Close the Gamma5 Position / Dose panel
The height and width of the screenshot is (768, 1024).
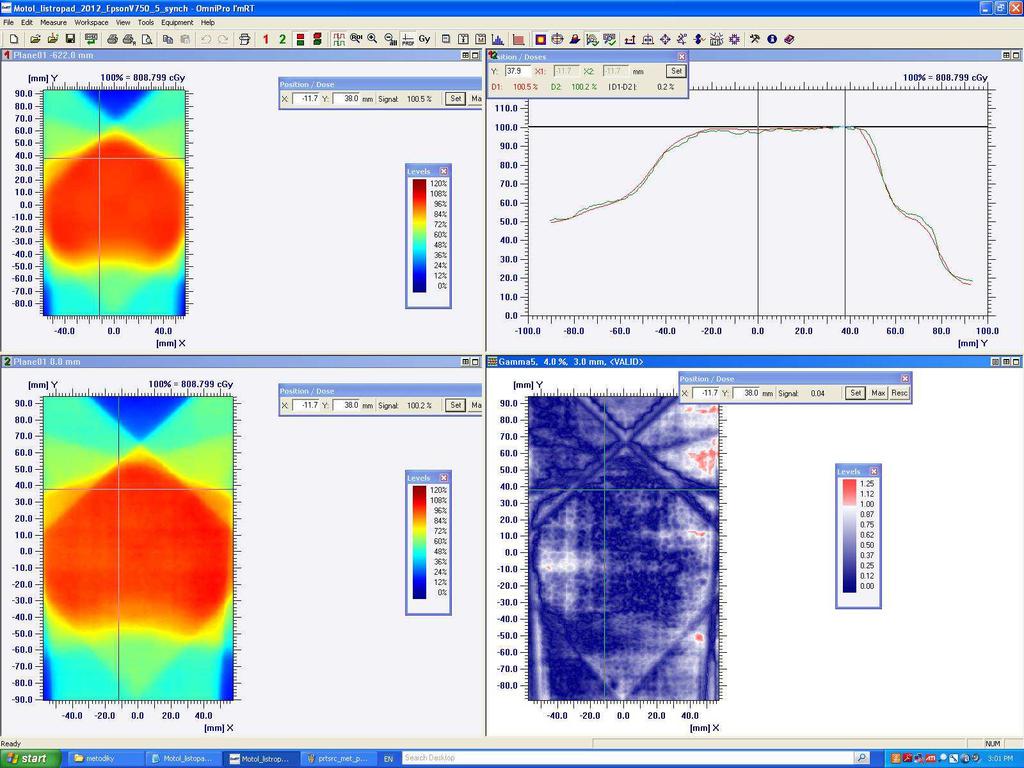tap(904, 379)
